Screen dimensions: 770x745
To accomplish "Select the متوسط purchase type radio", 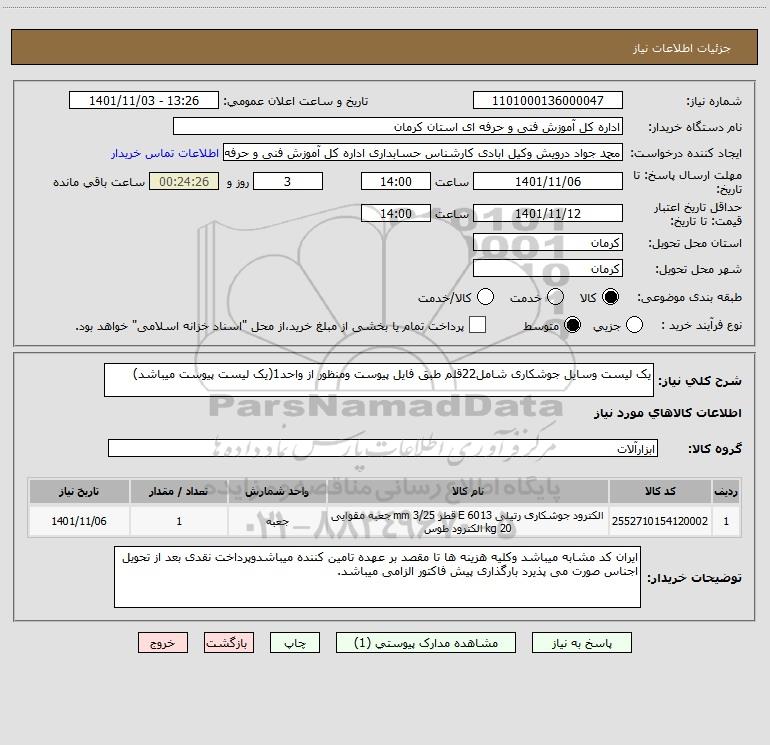I will 572,325.
